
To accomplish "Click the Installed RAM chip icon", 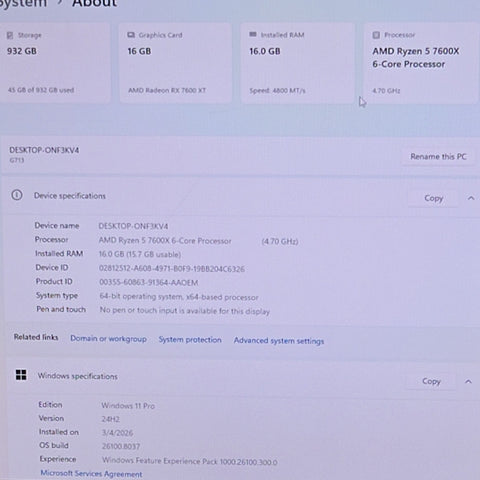I will [x=253, y=34].
